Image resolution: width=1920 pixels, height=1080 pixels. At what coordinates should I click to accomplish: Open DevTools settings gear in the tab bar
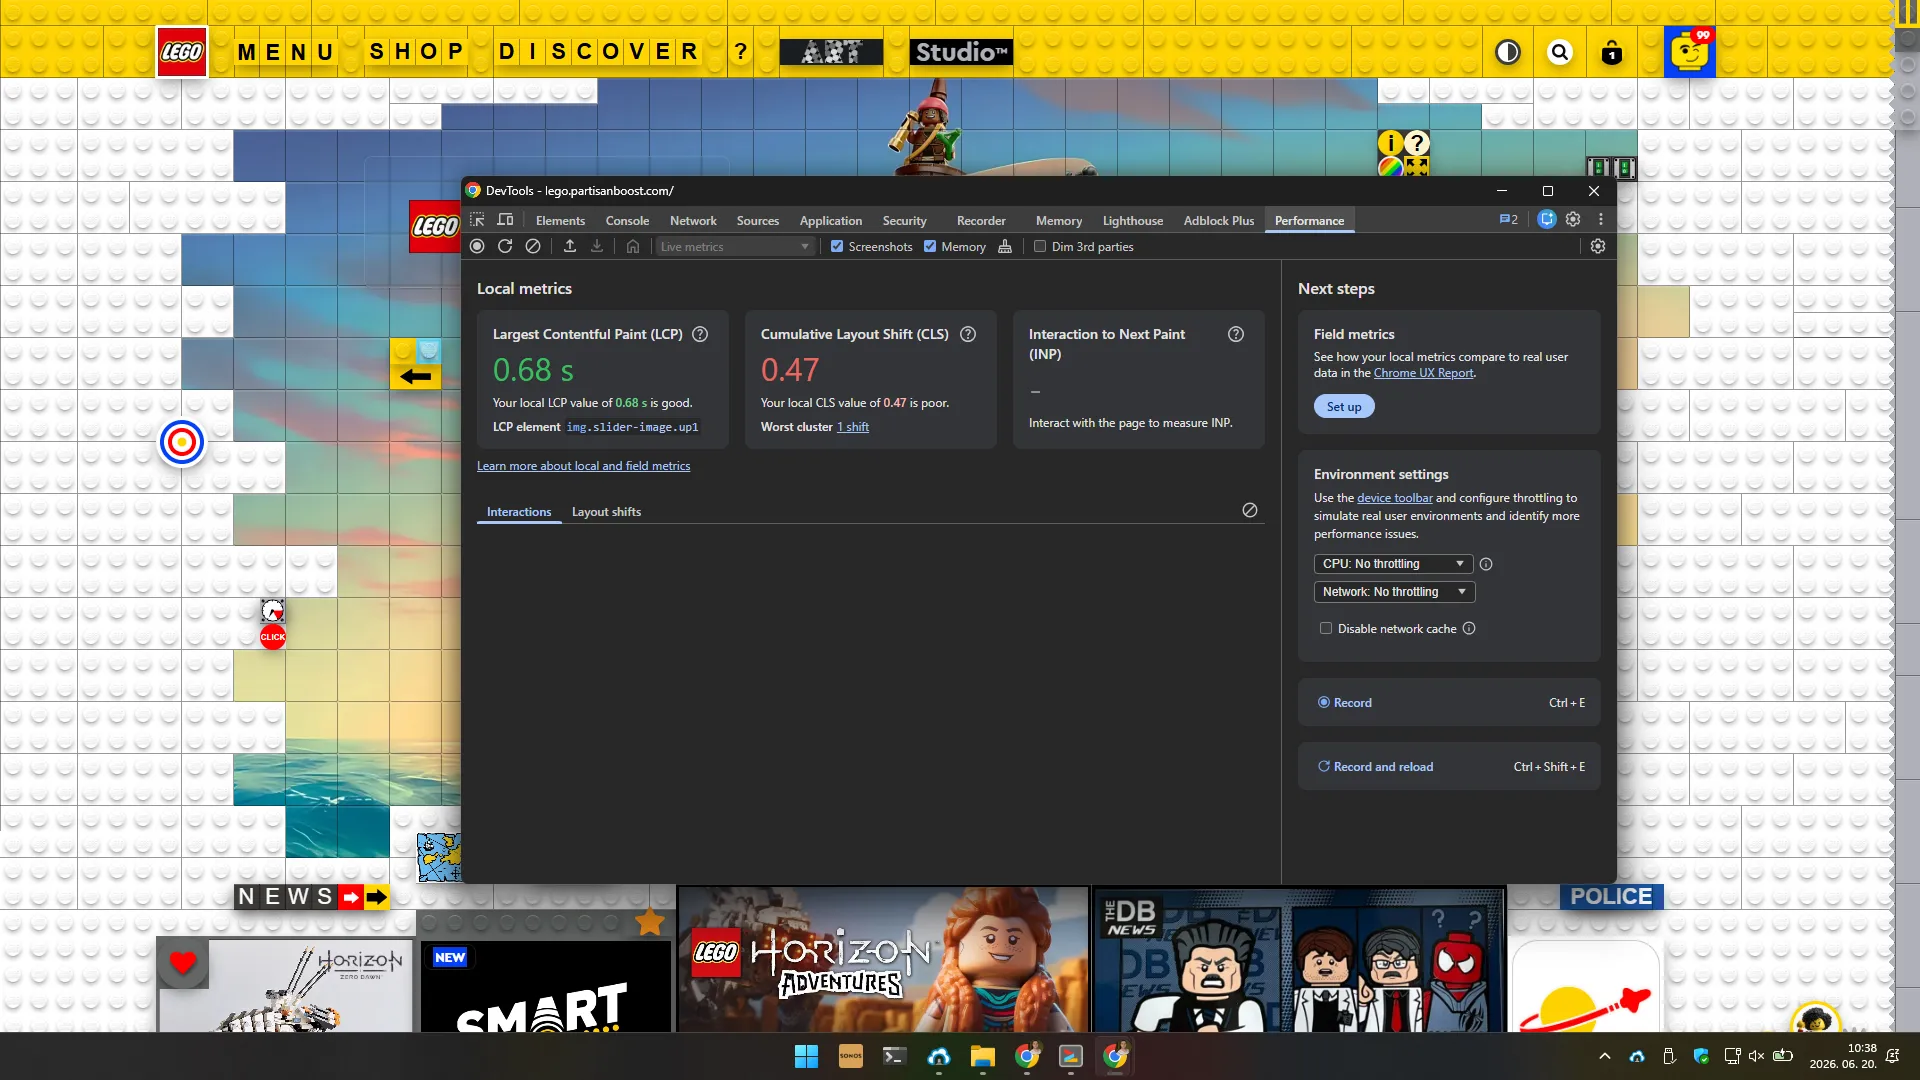click(x=1573, y=220)
